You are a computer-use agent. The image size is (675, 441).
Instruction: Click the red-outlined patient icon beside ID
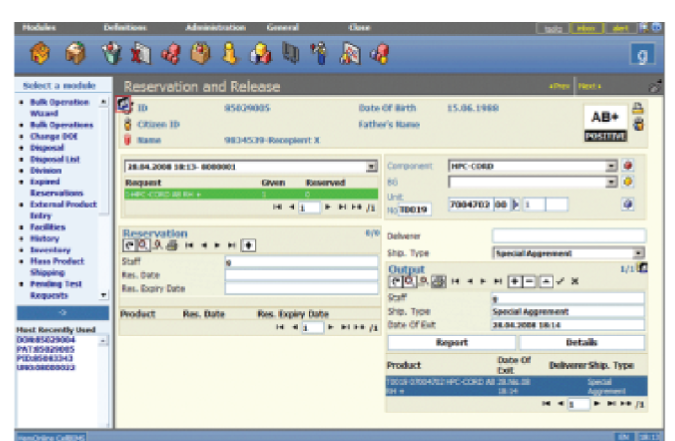pyautogui.click(x=123, y=104)
